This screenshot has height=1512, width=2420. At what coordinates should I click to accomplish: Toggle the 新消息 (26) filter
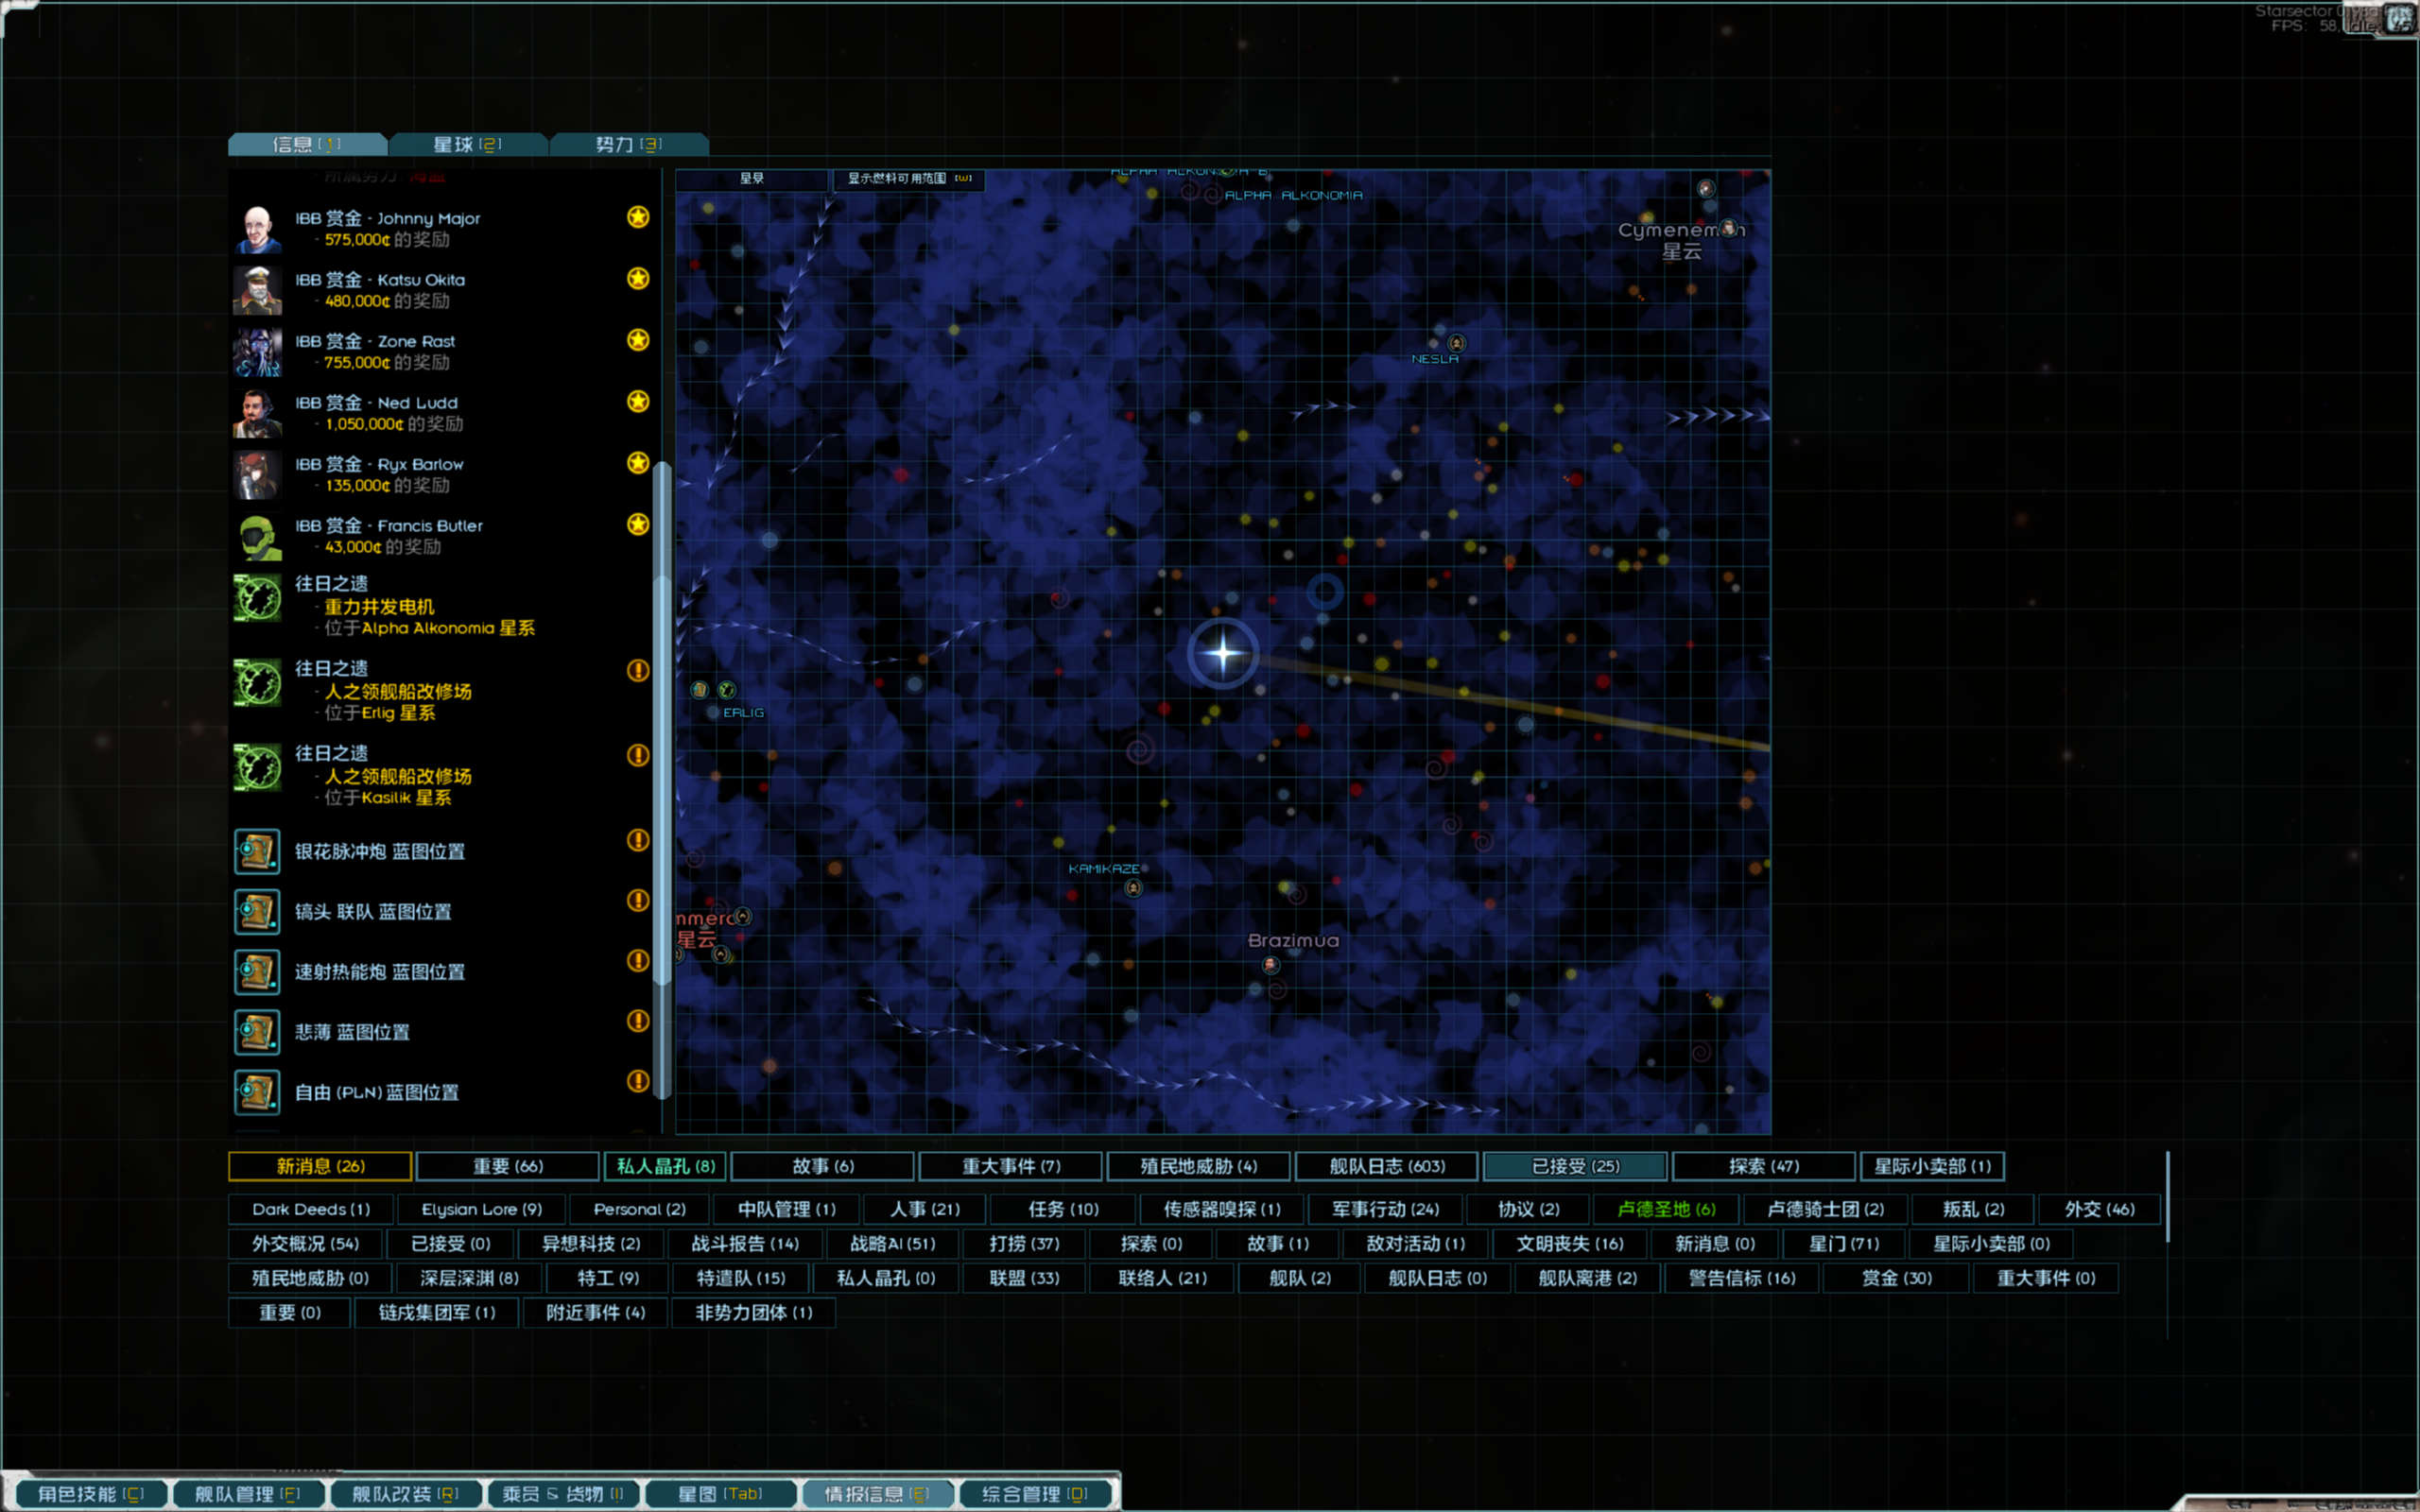point(320,1166)
